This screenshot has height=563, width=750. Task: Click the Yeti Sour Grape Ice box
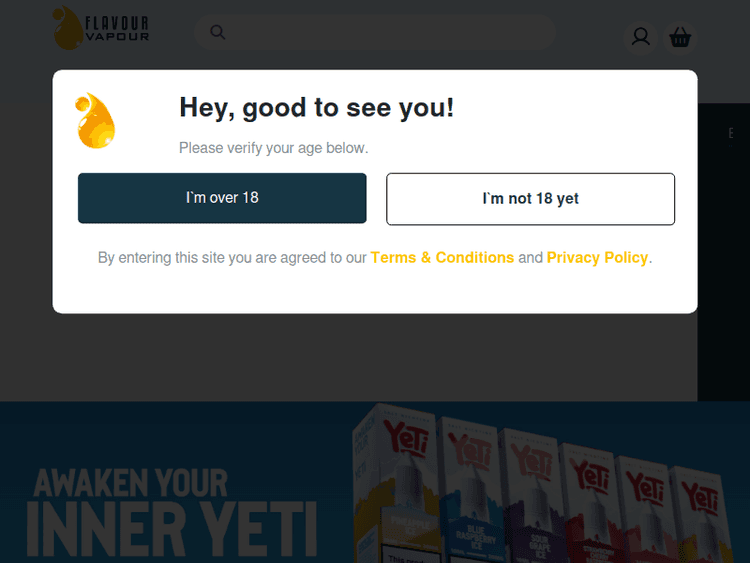[532, 497]
